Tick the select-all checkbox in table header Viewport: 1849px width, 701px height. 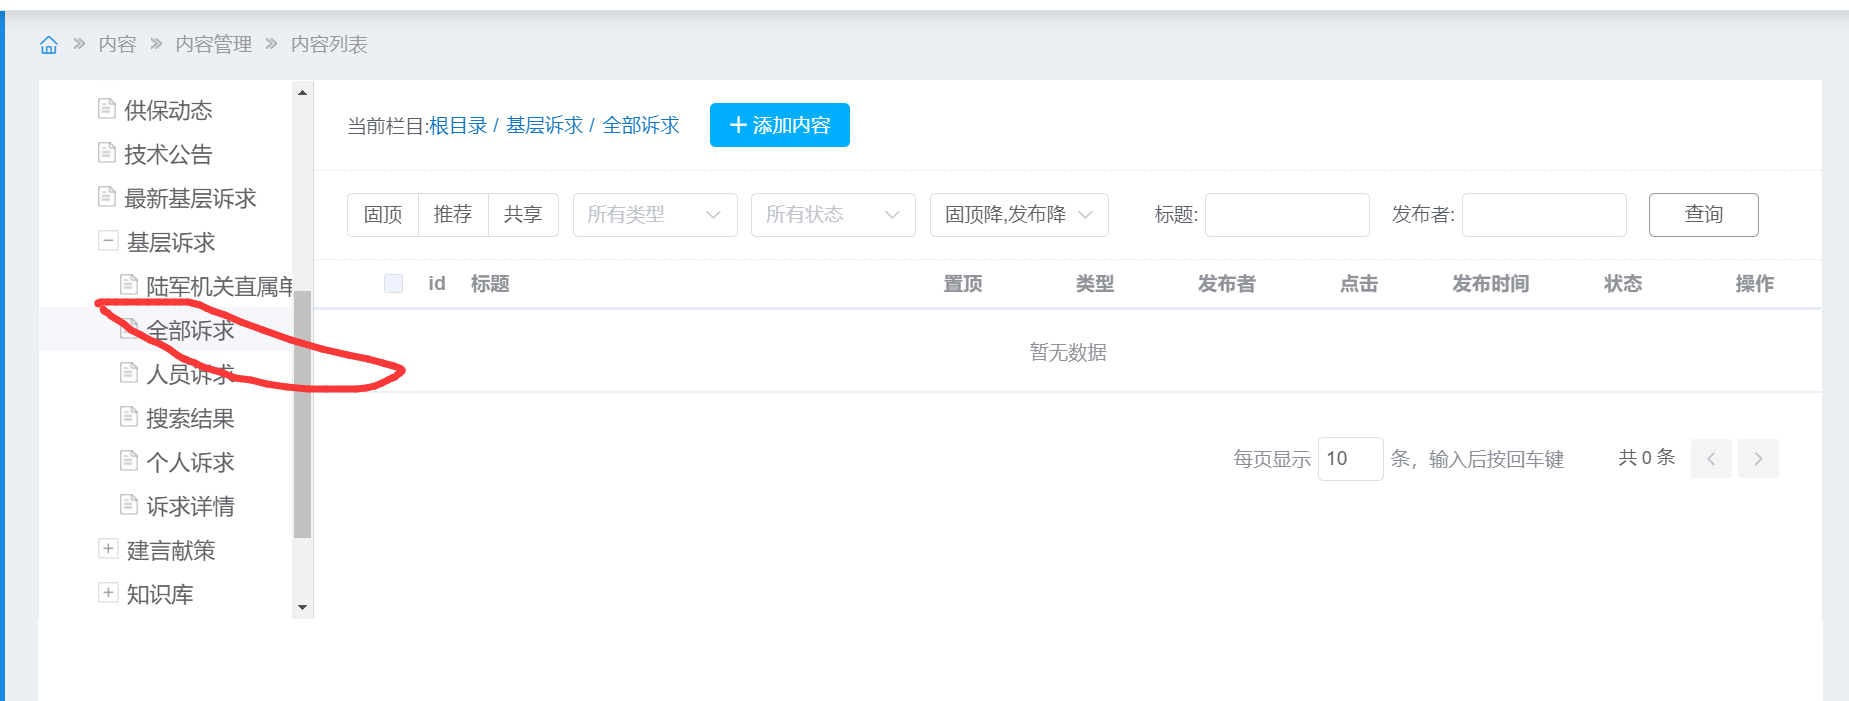393,284
